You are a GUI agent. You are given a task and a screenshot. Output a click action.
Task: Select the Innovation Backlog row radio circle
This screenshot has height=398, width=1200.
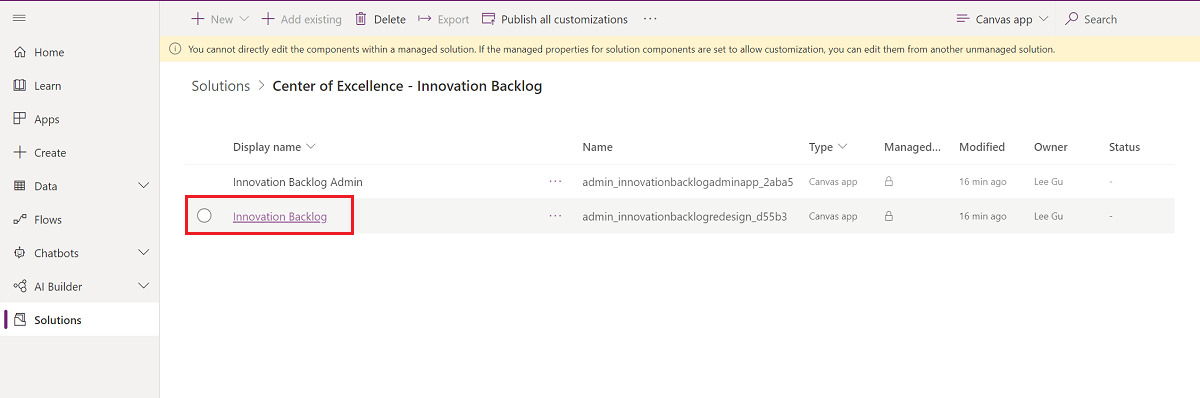tap(204, 216)
